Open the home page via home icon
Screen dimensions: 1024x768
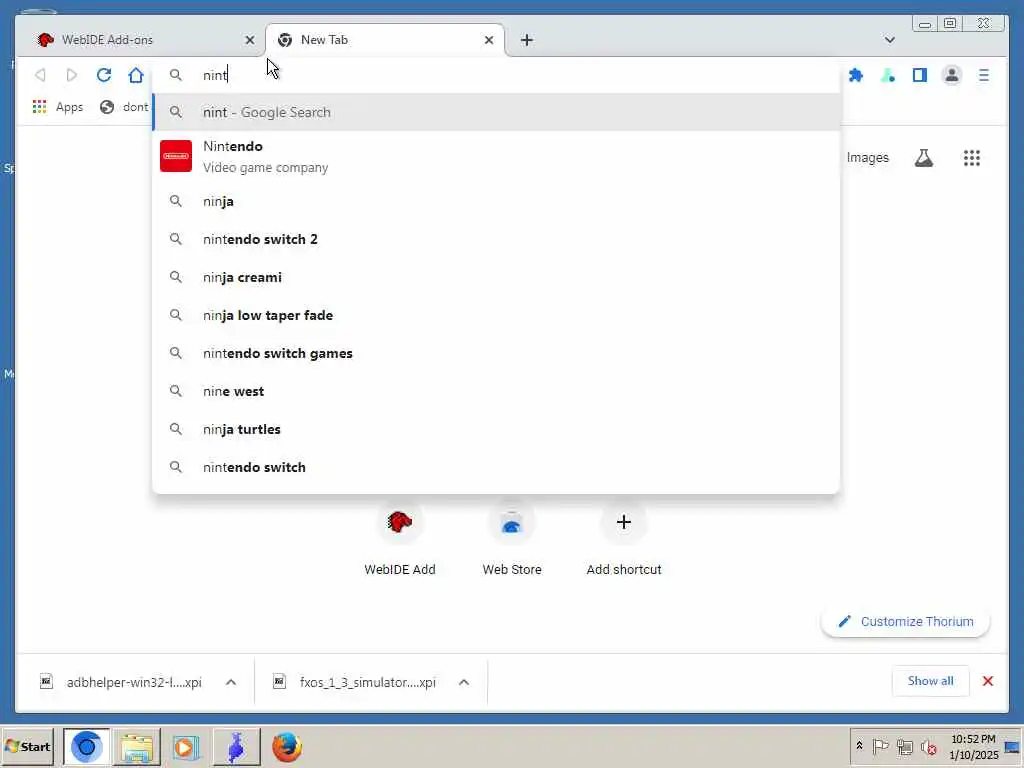click(136, 75)
